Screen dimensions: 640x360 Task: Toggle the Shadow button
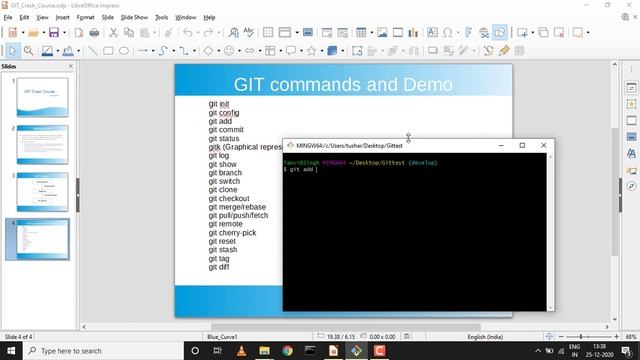tap(432, 51)
